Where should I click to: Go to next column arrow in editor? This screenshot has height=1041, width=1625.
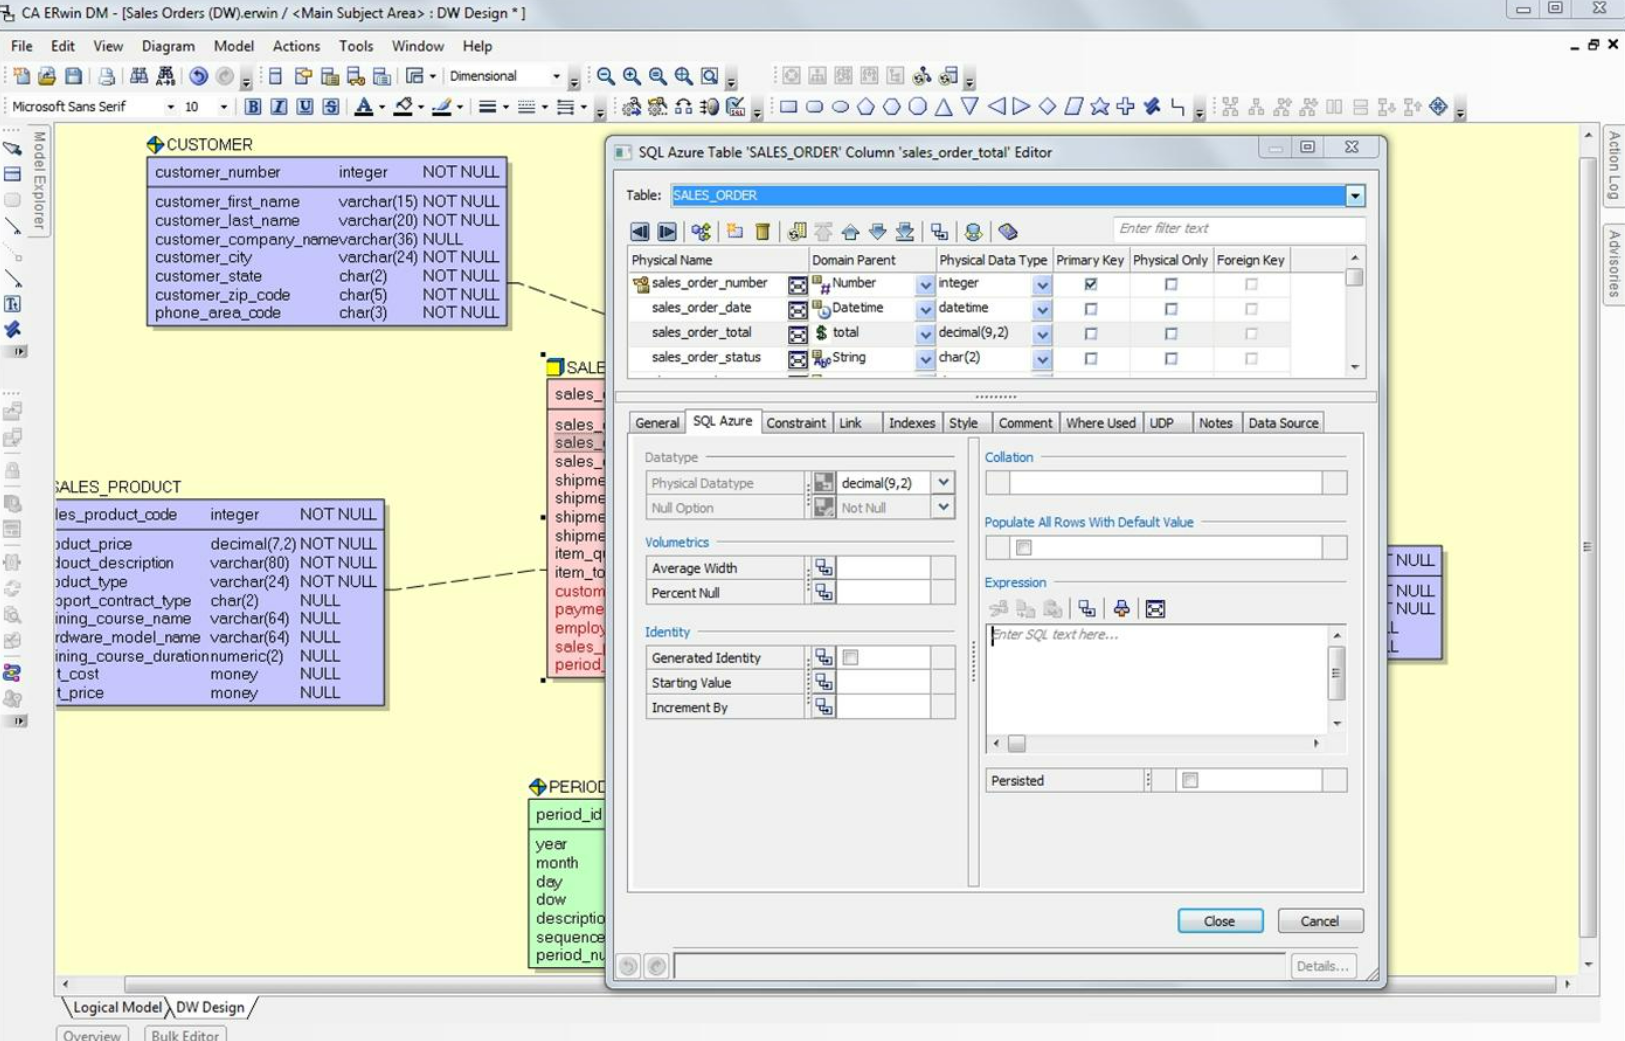coord(667,232)
